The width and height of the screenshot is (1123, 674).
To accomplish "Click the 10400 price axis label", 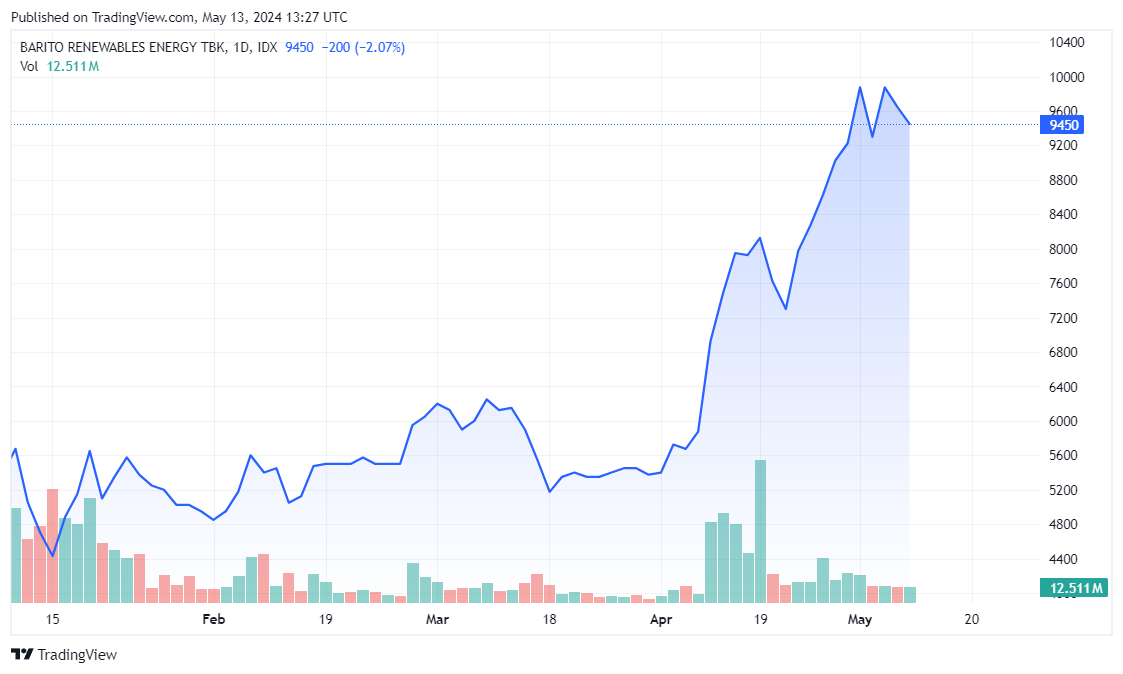I will click(1066, 42).
